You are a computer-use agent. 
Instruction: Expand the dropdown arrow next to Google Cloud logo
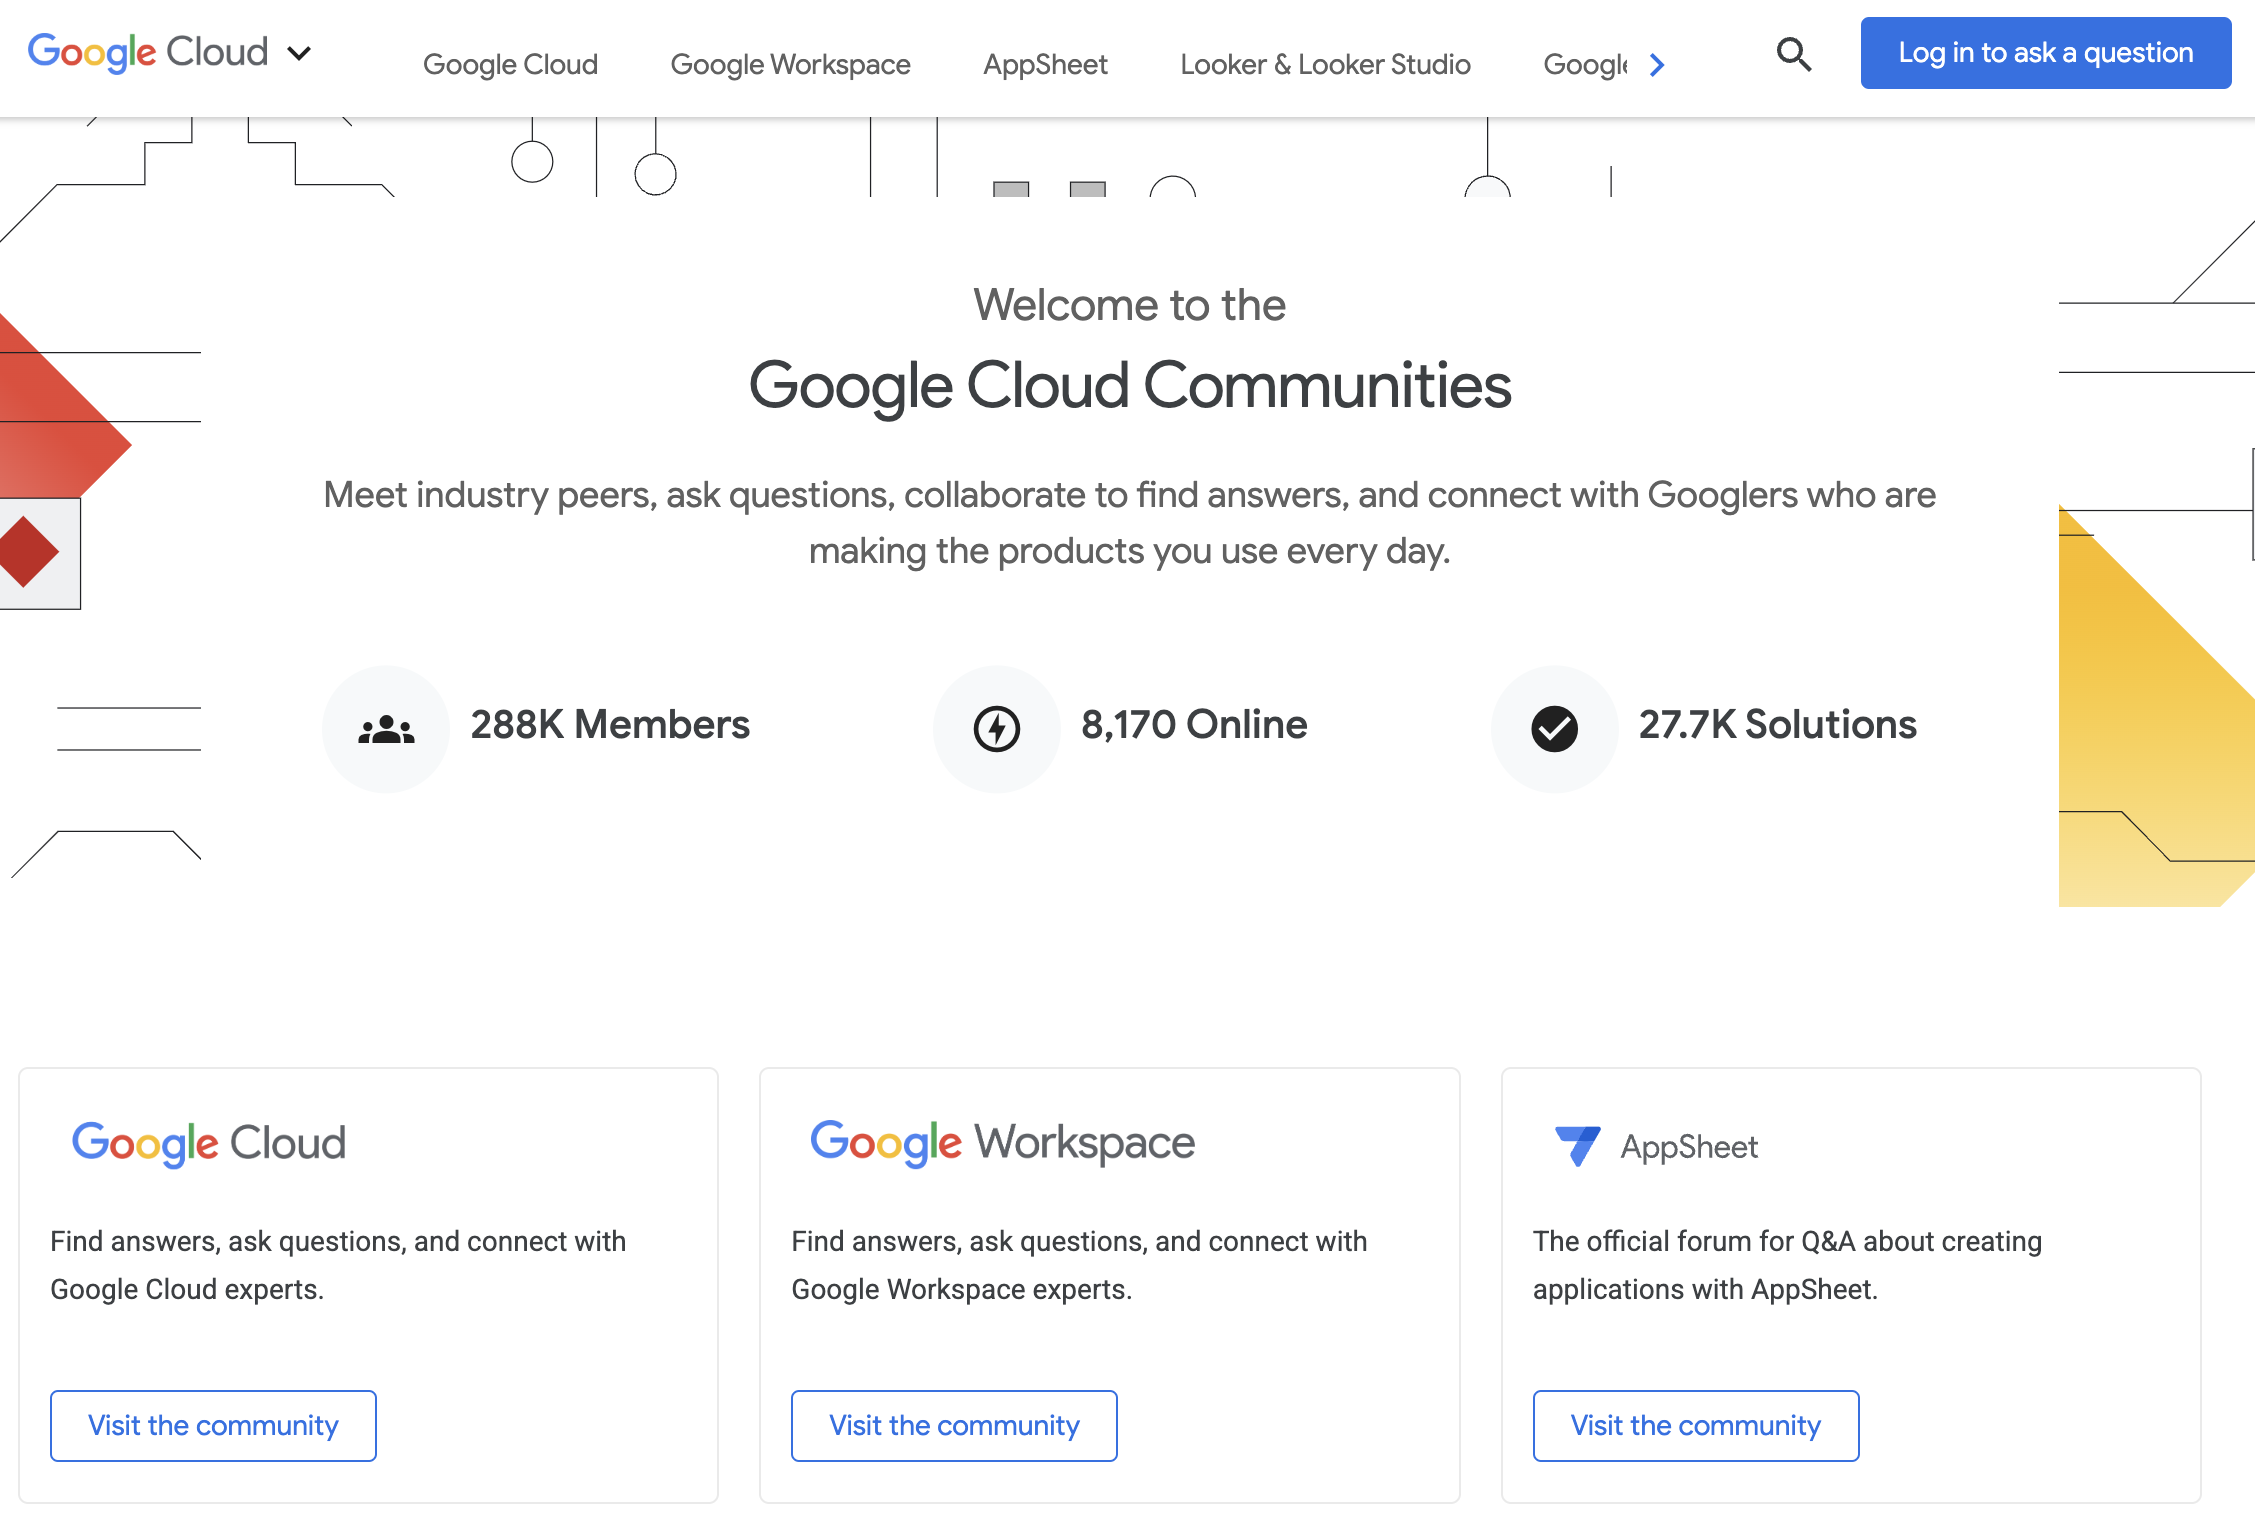[298, 52]
